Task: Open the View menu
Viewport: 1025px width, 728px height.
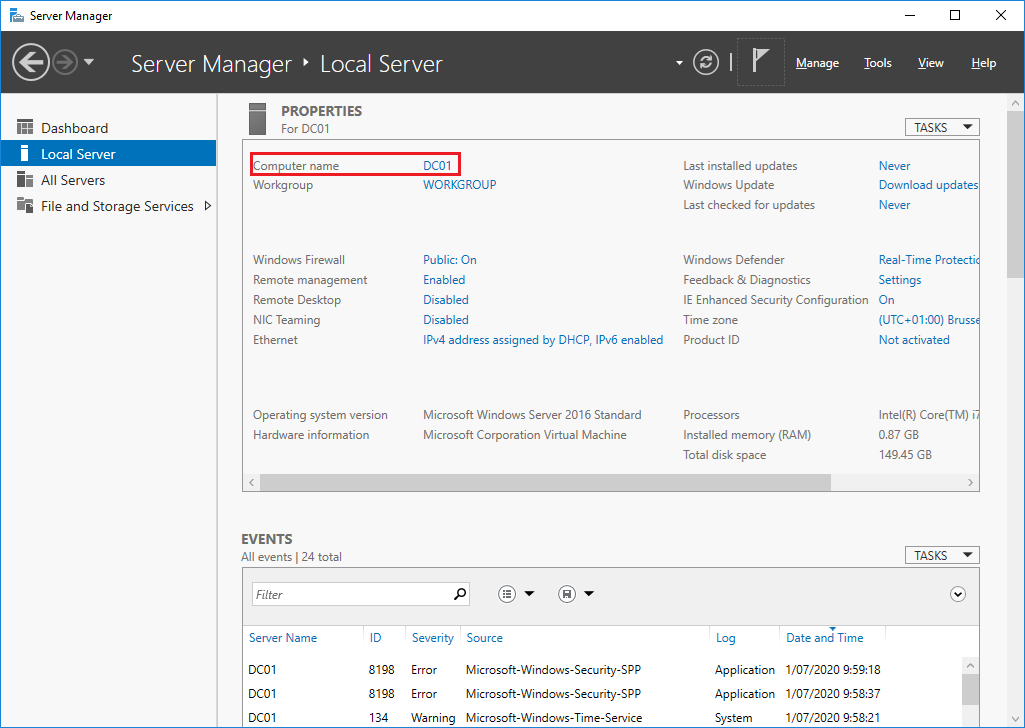Action: click(930, 63)
